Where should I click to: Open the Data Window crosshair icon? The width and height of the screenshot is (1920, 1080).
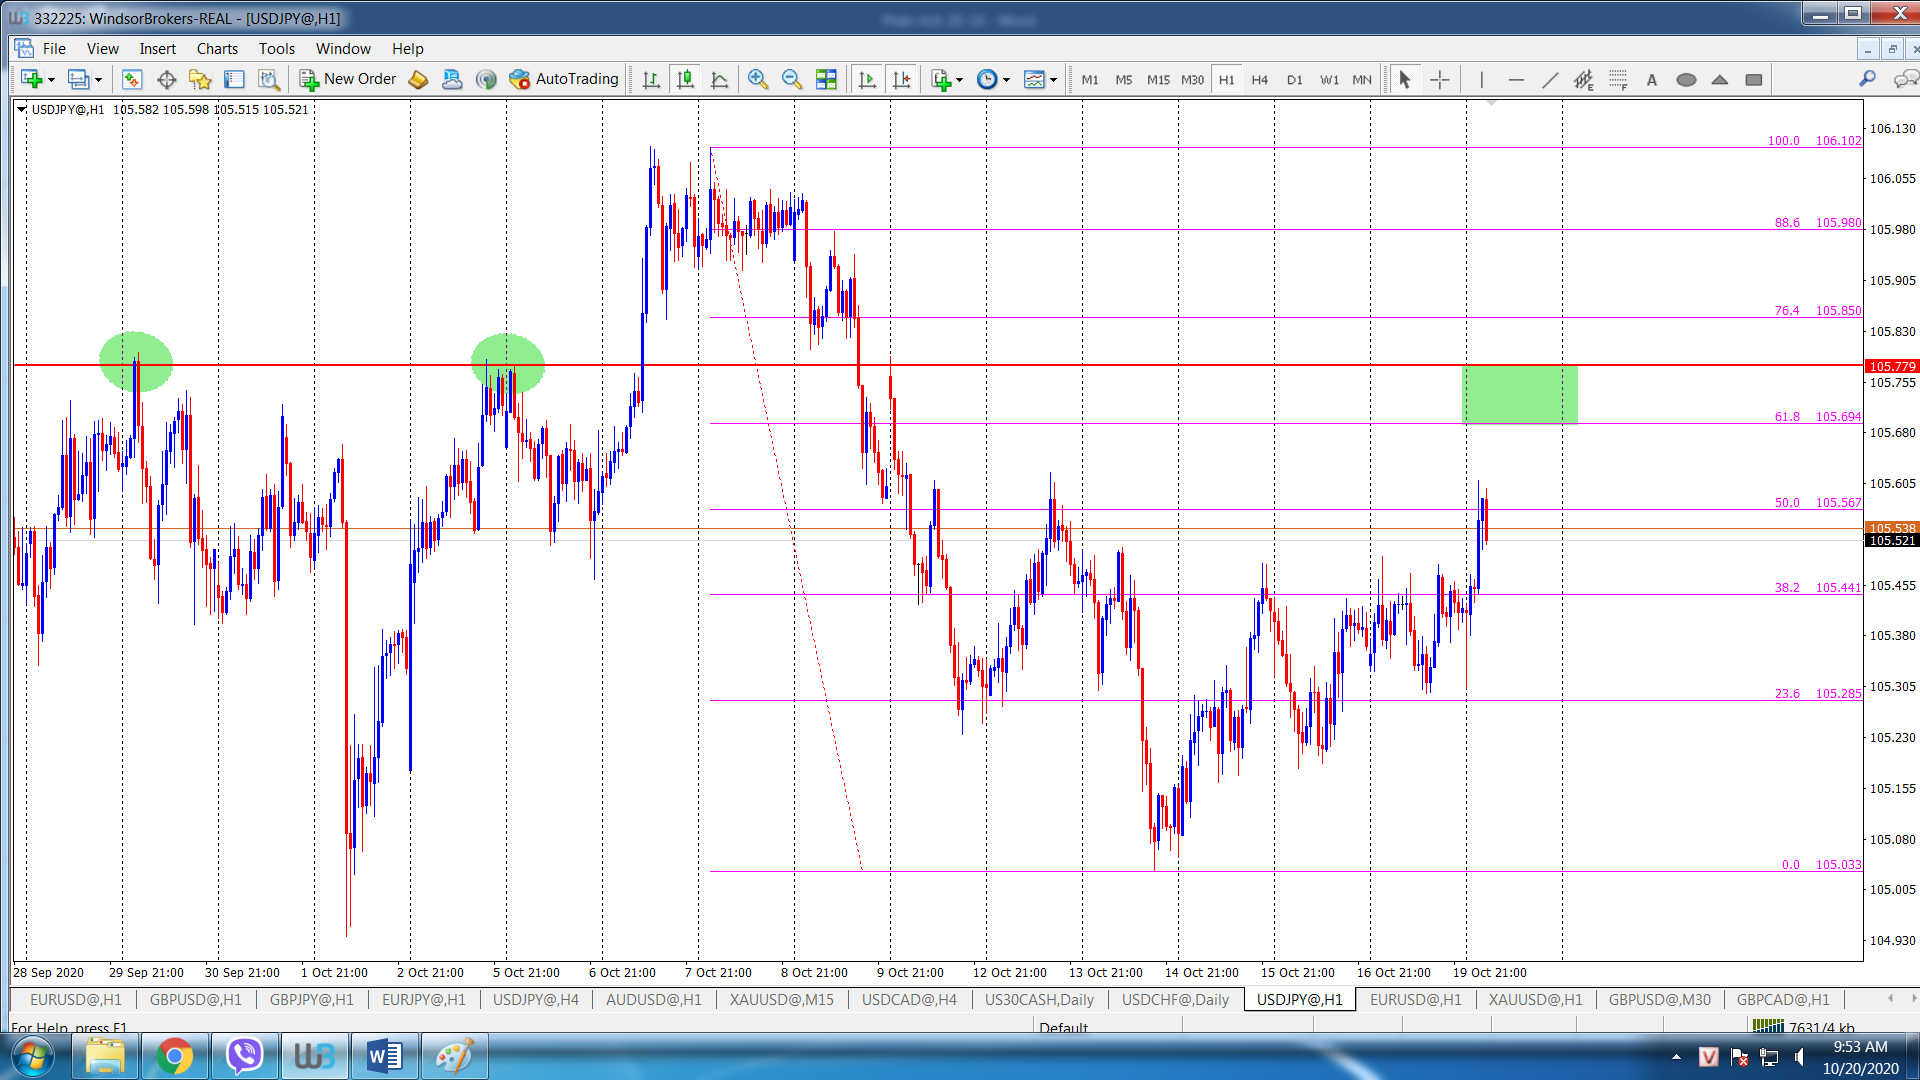166,79
